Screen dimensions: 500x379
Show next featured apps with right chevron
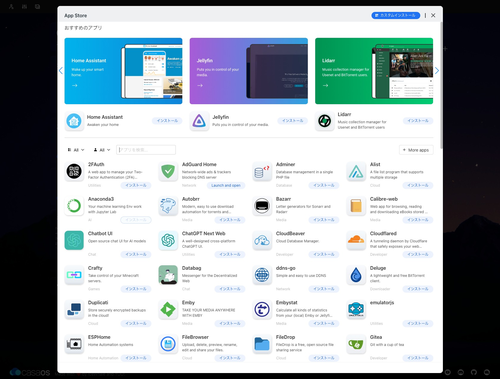[x=437, y=71]
